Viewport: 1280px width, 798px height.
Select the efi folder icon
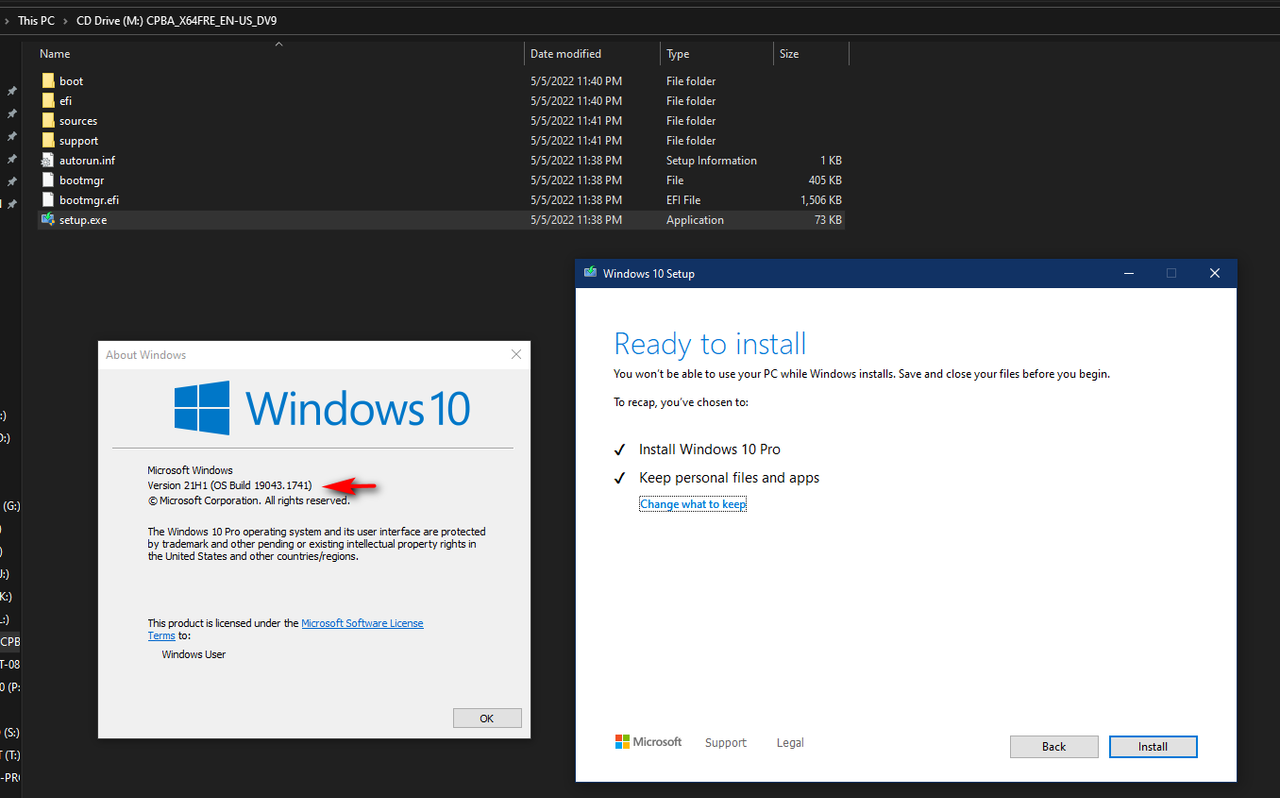[x=48, y=101]
